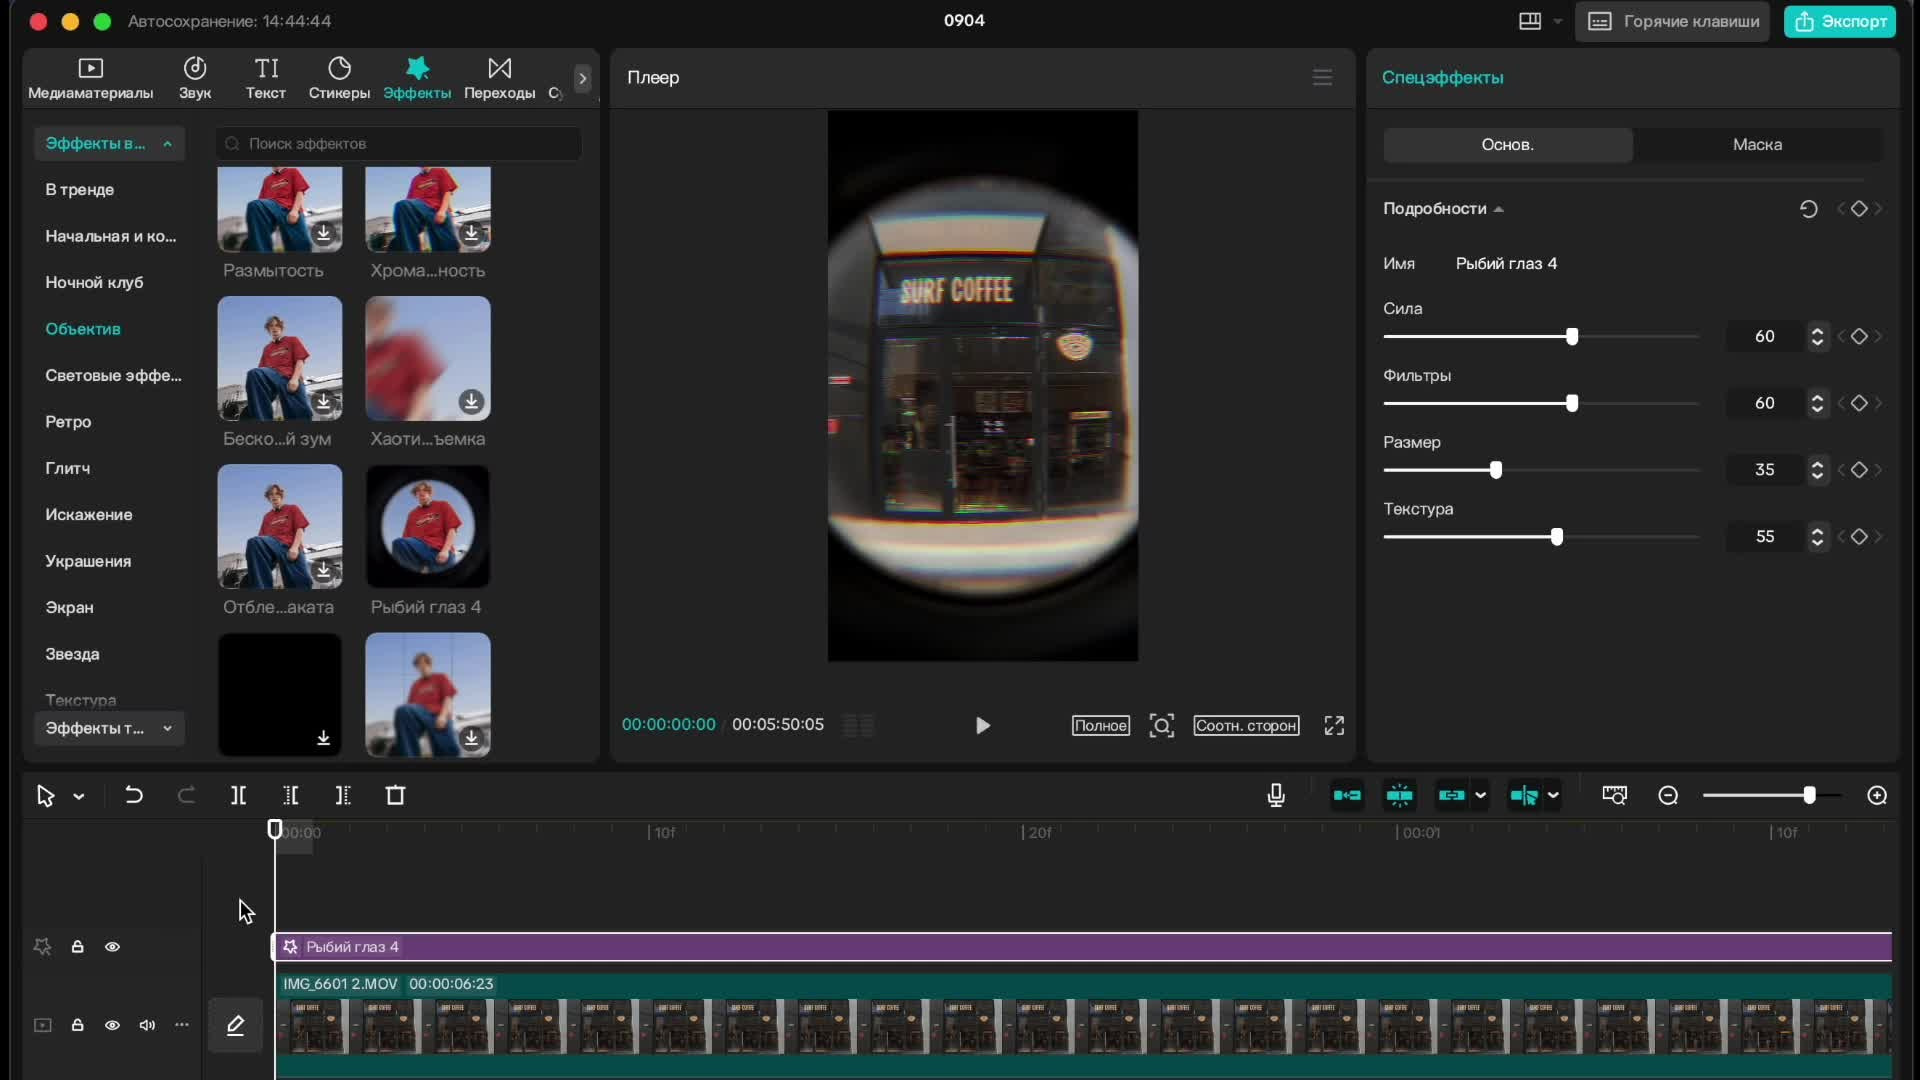Click the Сила slider handle
The width and height of the screenshot is (1920, 1080).
1571,336
